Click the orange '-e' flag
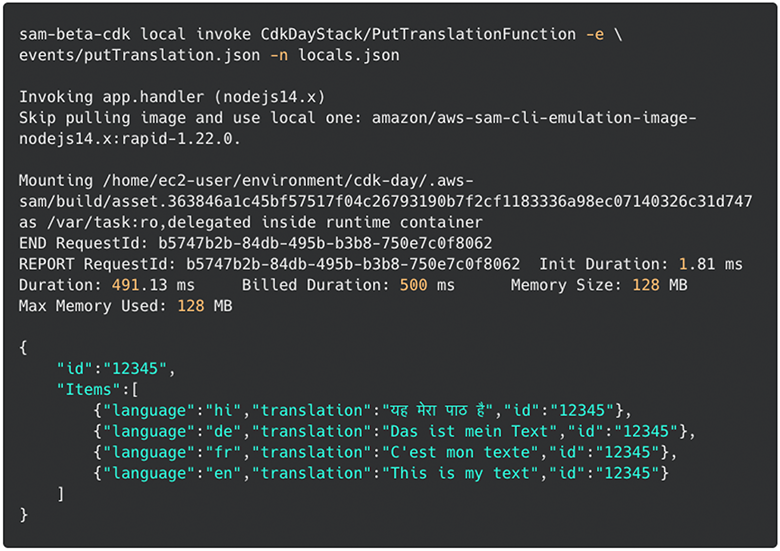The image size is (780, 551). click(x=594, y=34)
